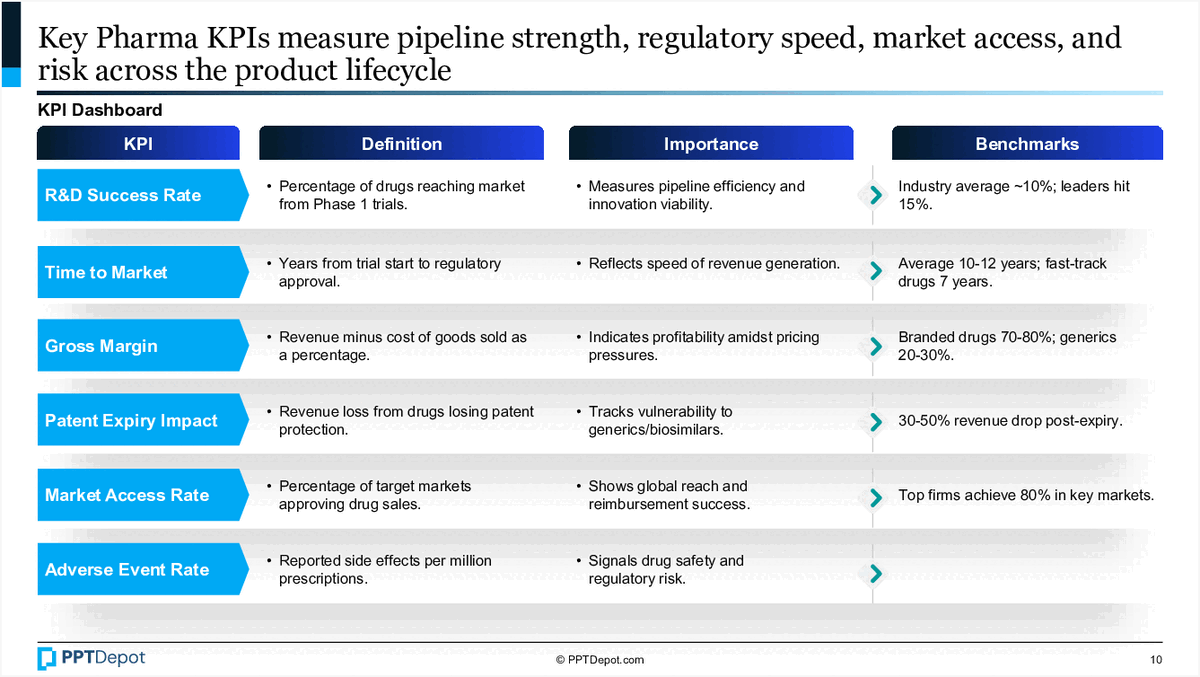Click the R&D Success Rate label
This screenshot has height=677, width=1200.
tap(123, 195)
